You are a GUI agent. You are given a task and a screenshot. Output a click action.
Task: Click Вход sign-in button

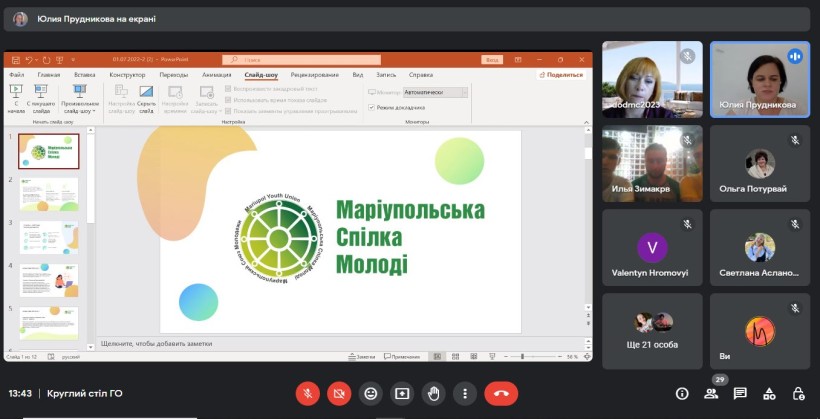point(492,60)
